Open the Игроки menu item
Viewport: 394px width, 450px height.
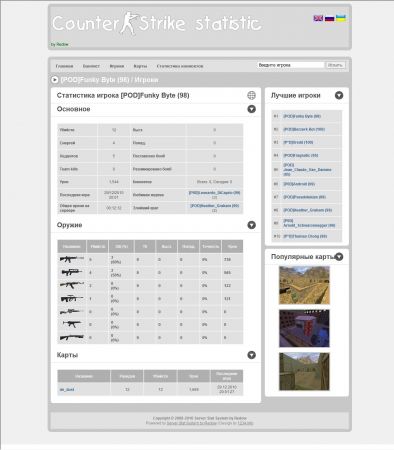pos(117,66)
